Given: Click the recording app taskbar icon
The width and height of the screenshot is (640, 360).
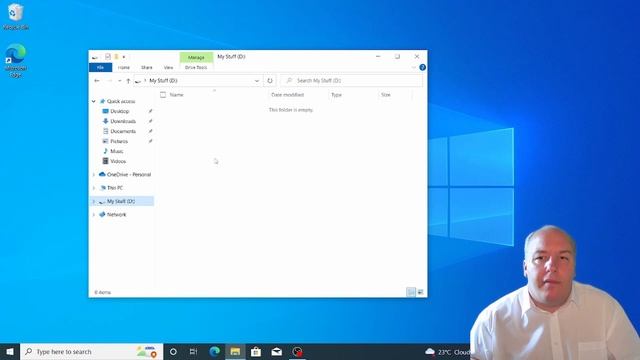Looking at the screenshot, I should click(297, 351).
